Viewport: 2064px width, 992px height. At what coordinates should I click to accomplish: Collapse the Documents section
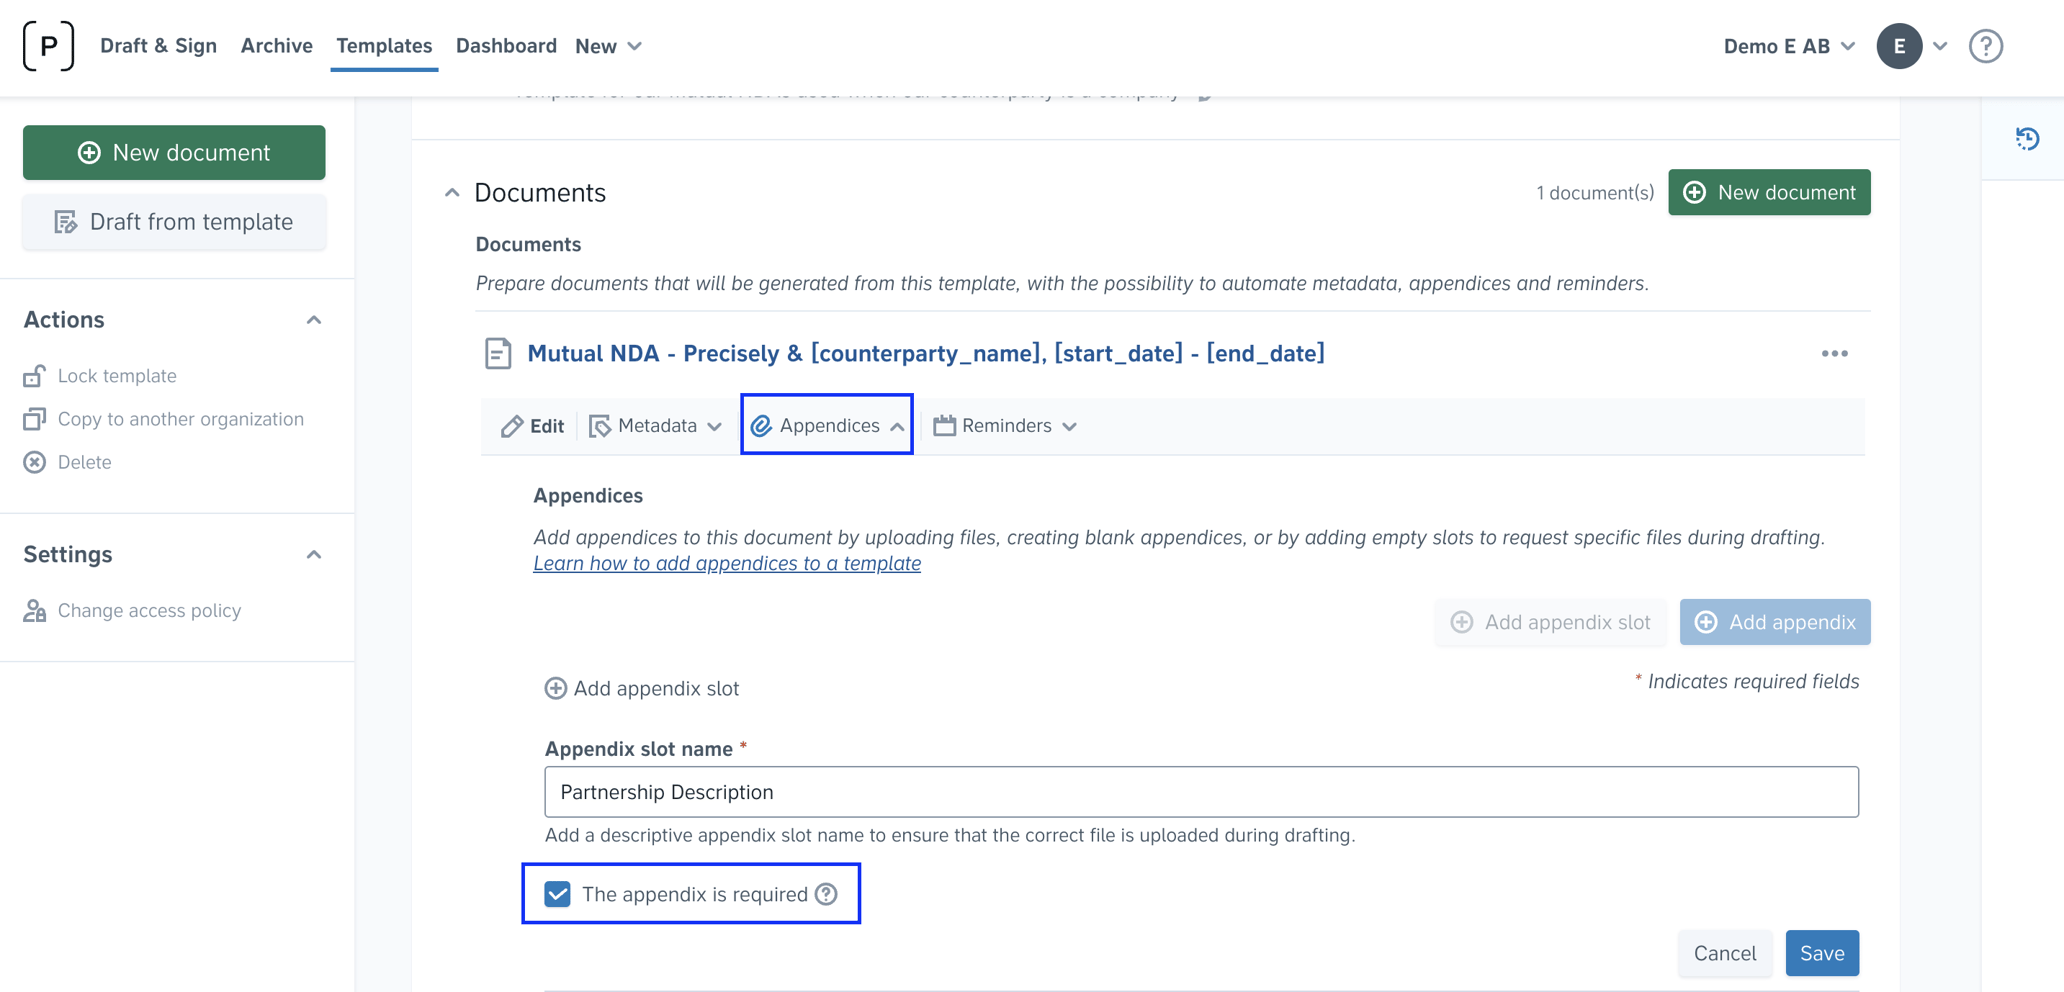[452, 192]
